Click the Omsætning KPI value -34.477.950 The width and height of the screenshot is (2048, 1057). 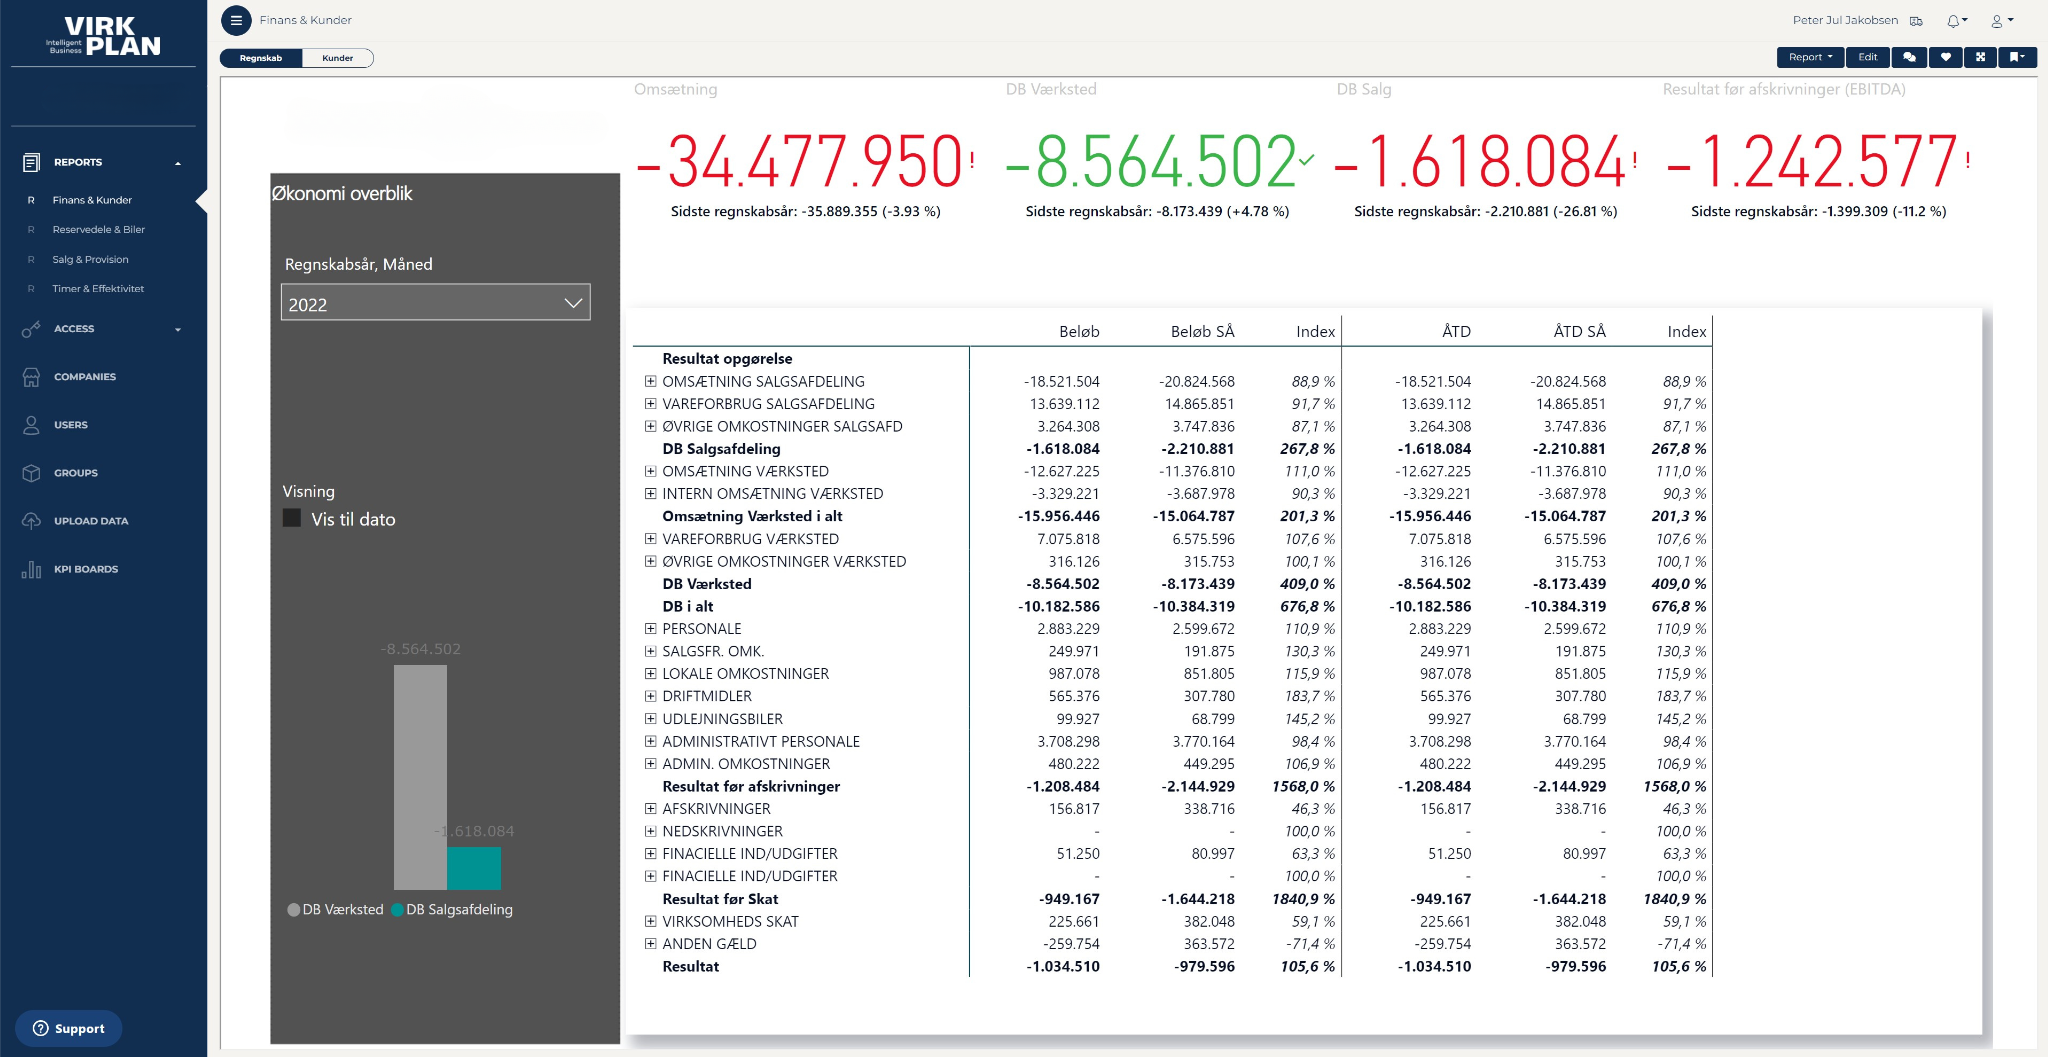pyautogui.click(x=801, y=162)
